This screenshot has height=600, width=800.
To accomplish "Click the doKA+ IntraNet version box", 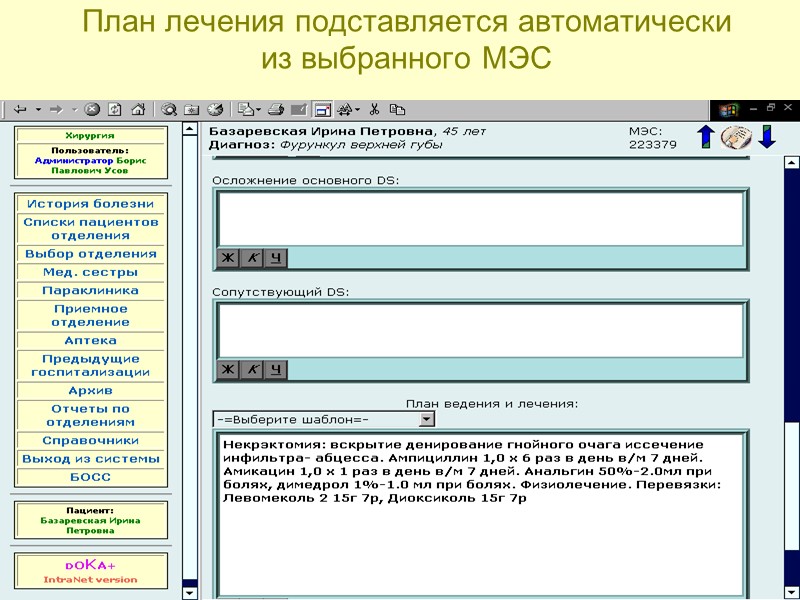I will (91, 571).
